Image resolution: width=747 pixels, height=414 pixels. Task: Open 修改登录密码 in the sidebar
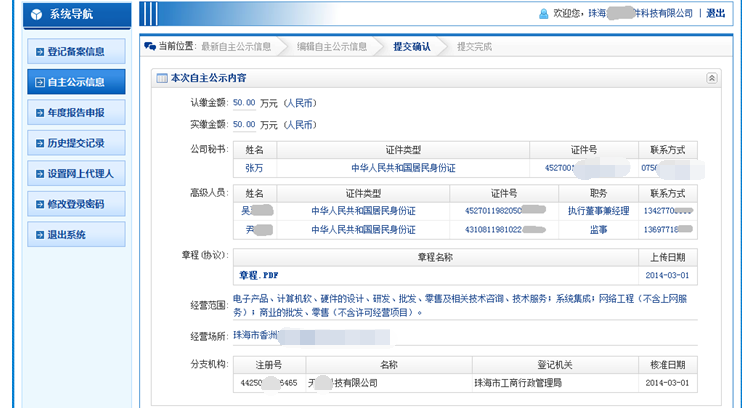click(76, 204)
